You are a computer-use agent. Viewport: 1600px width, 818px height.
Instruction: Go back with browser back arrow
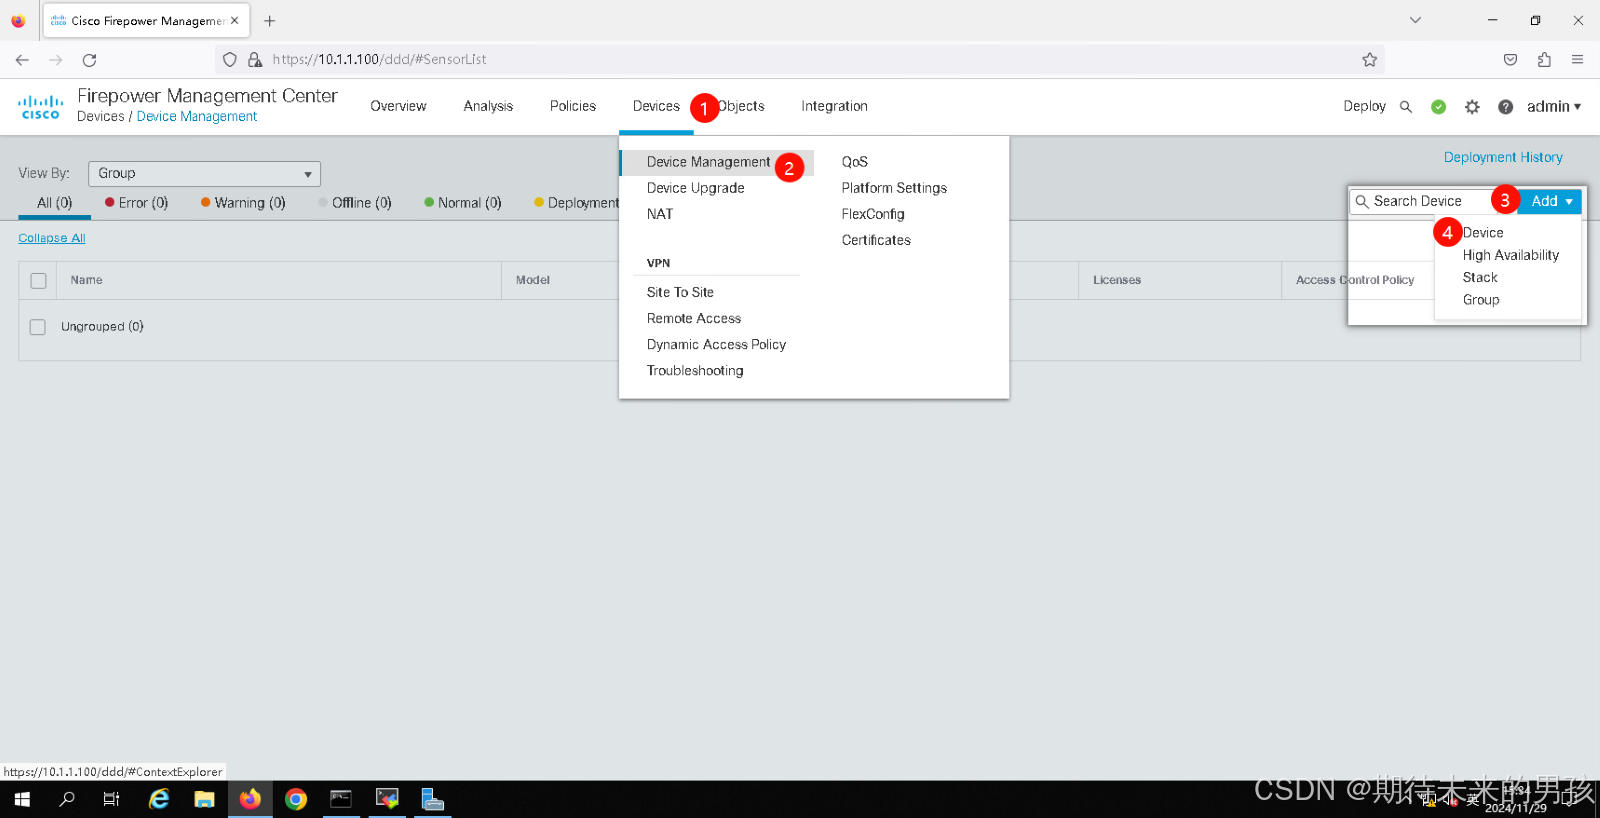(x=22, y=60)
